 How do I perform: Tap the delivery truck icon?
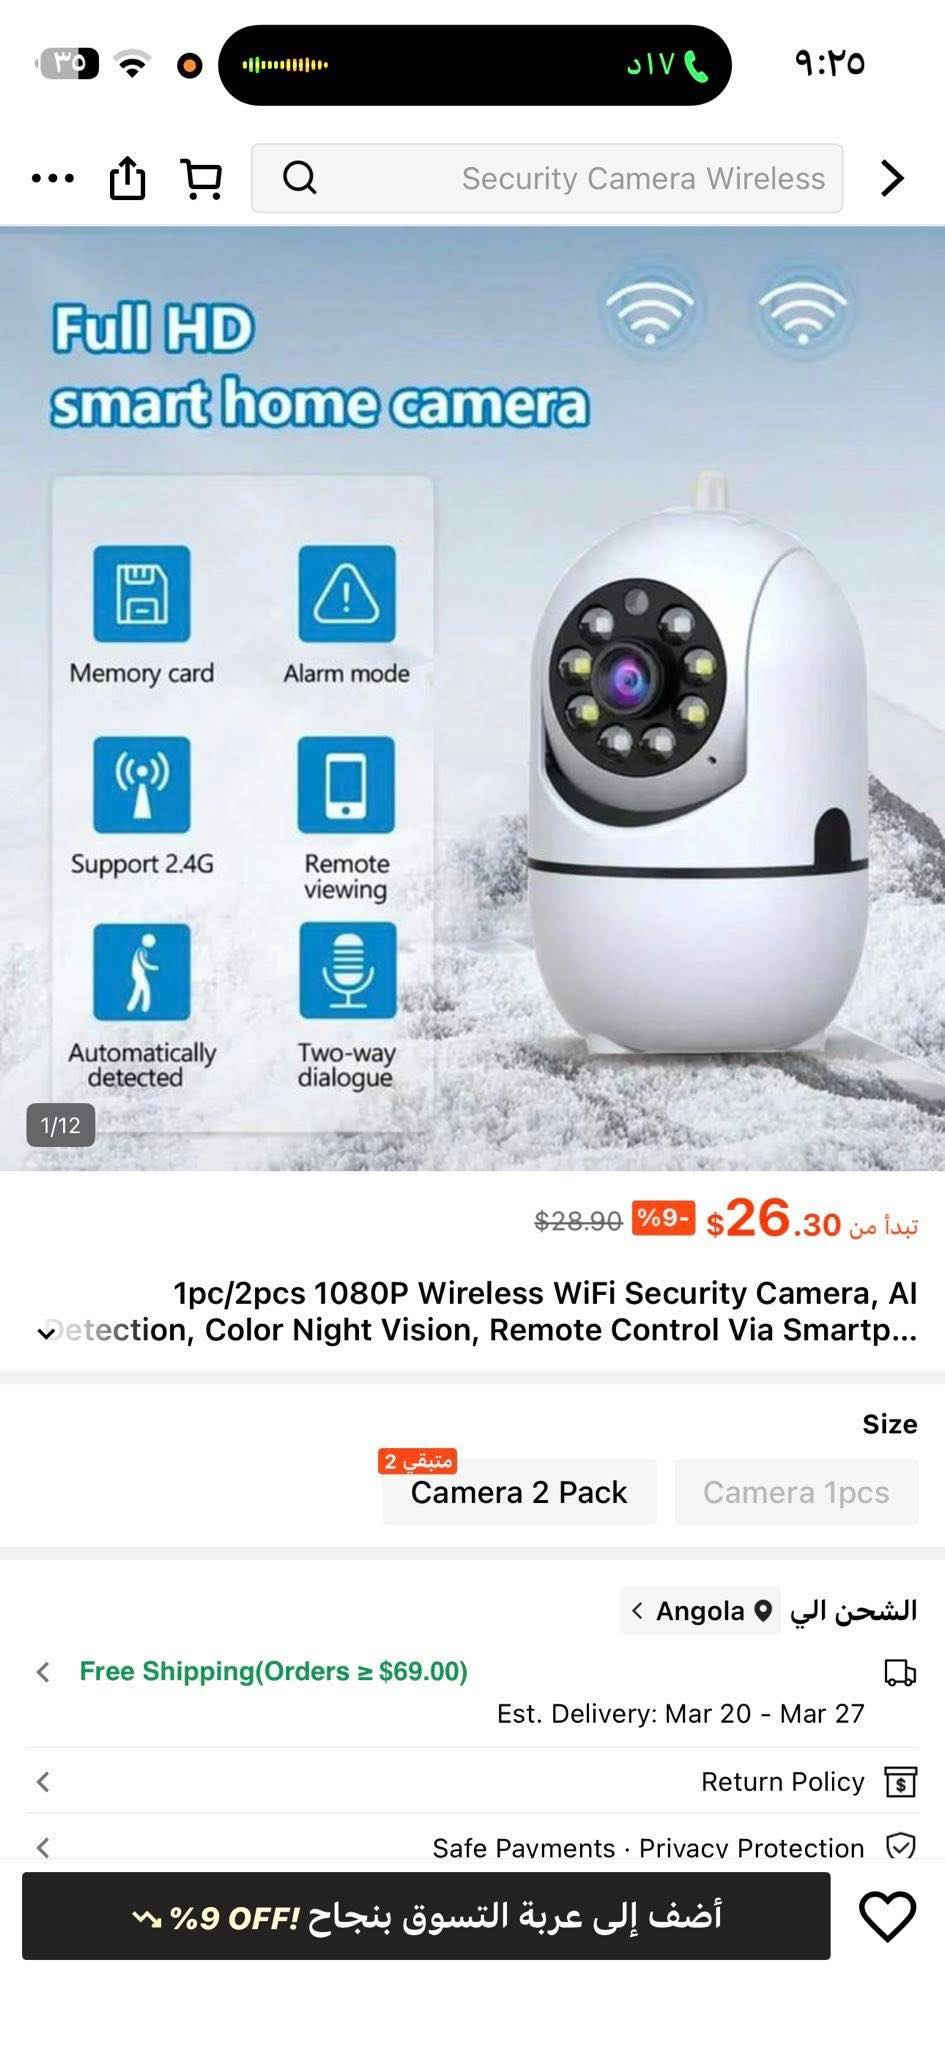point(900,1672)
